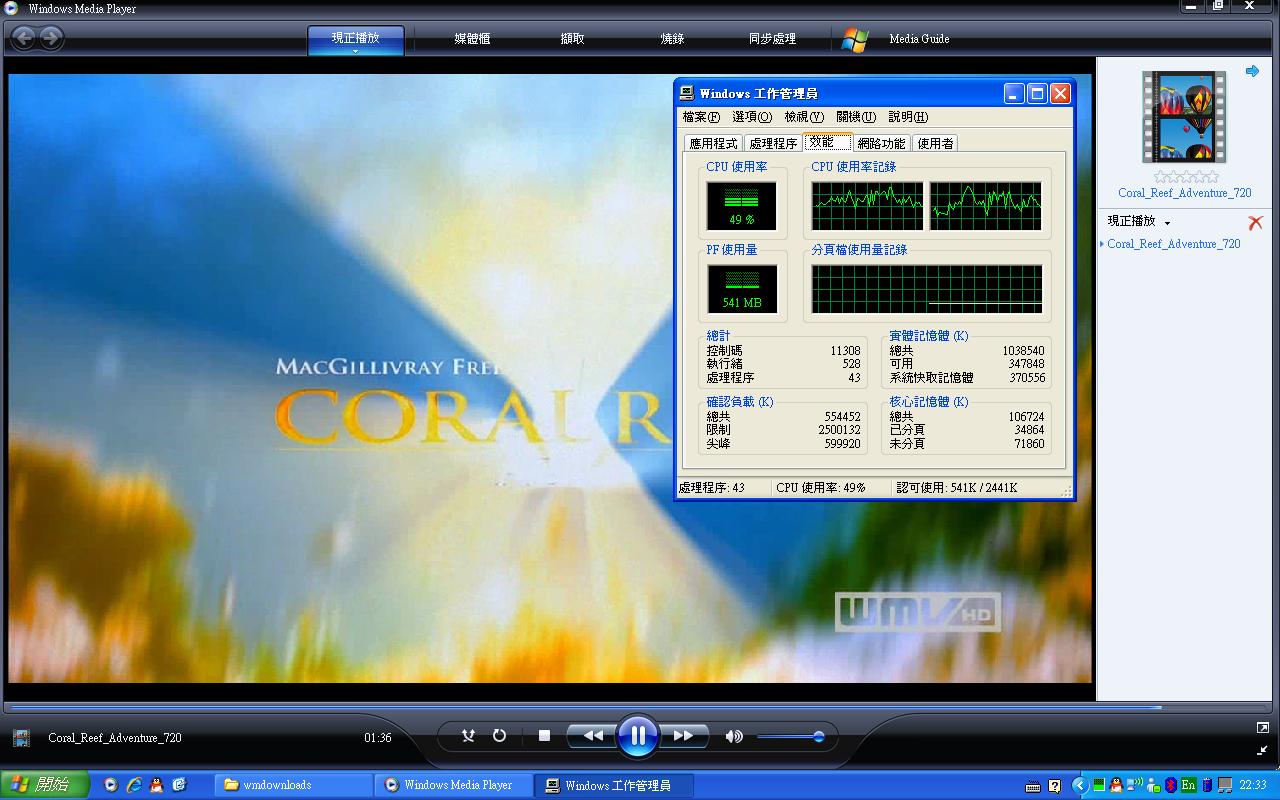Mute the sound using the speaker icon
Image resolution: width=1280 pixels, height=800 pixels.
point(733,737)
